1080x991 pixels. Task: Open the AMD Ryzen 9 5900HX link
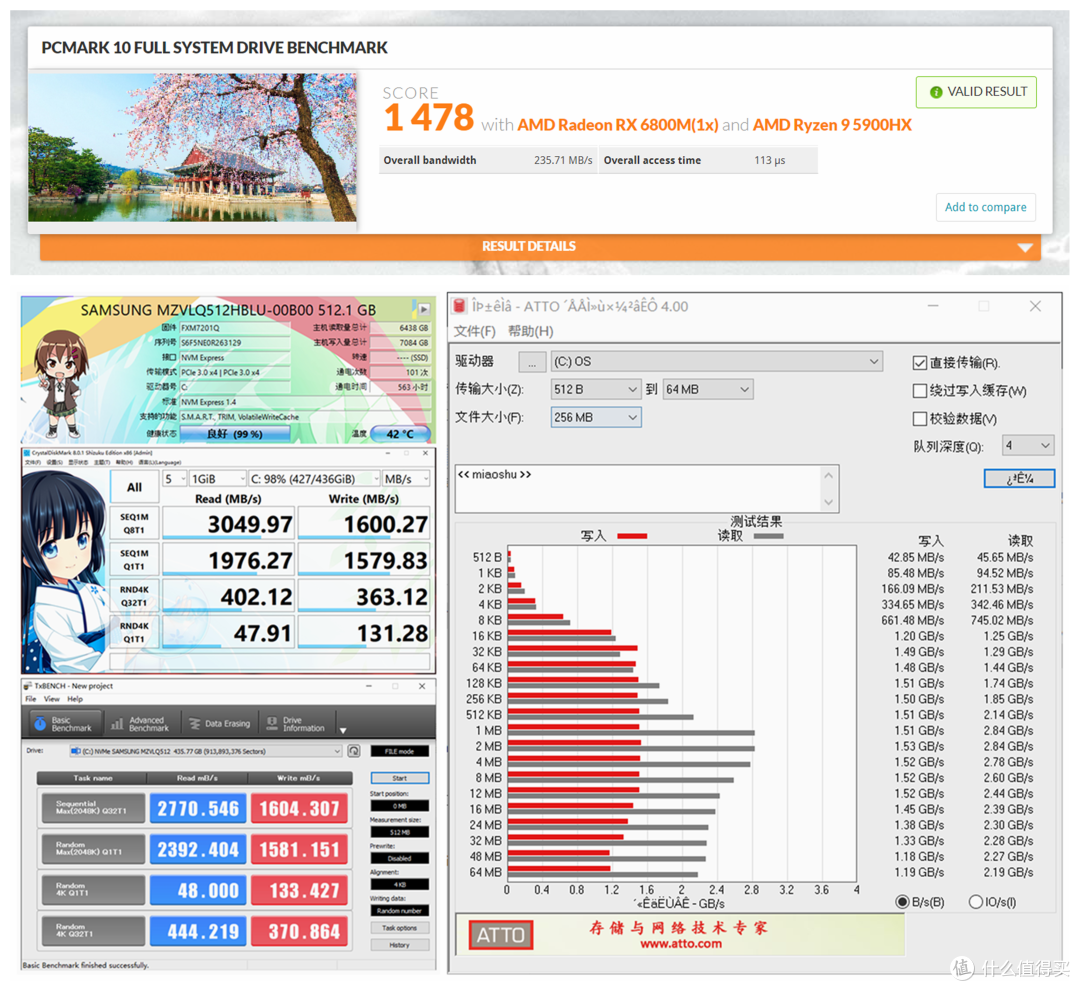point(832,125)
